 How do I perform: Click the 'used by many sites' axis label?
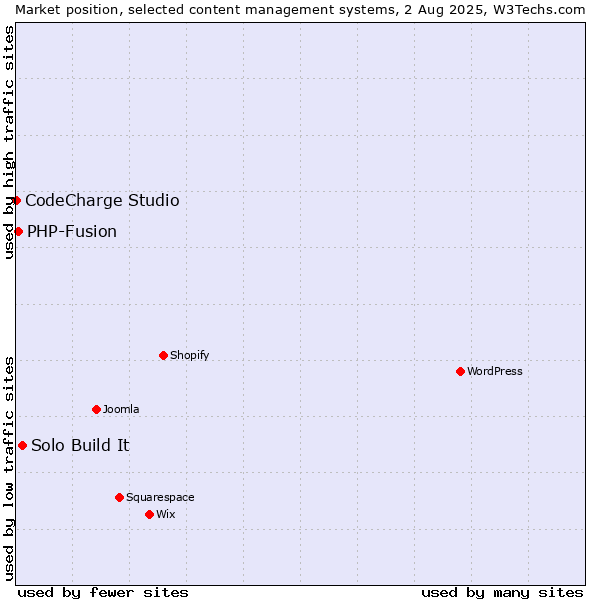tap(502, 593)
